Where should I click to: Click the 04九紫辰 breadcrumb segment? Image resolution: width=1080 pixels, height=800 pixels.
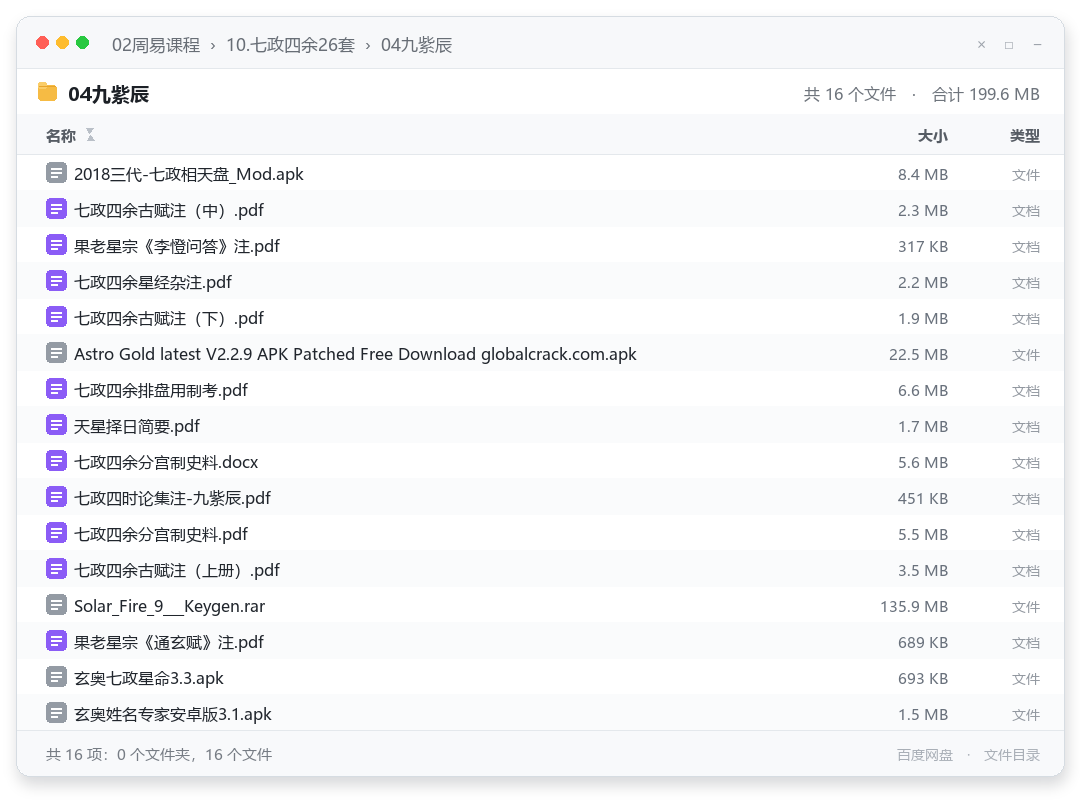[x=417, y=45]
